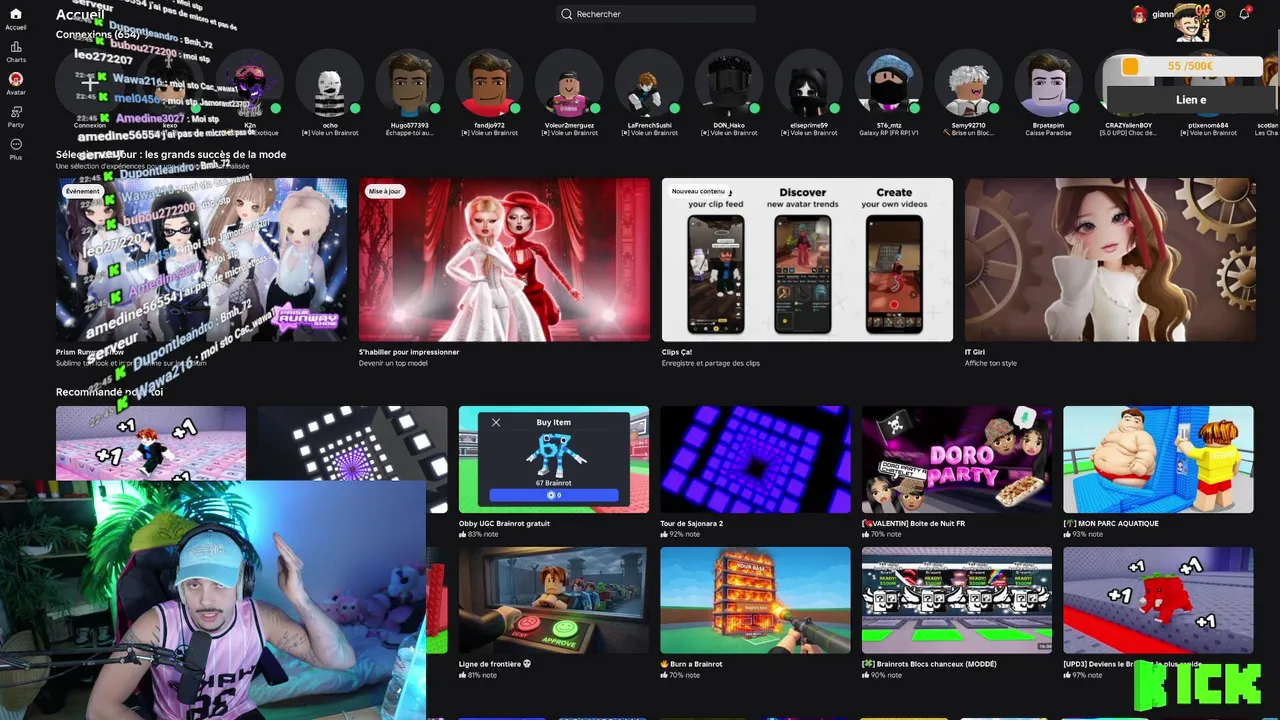Screen dimensions: 1280x720
Task: Open the Ligne de frontière thumbnail
Action: click(553, 600)
